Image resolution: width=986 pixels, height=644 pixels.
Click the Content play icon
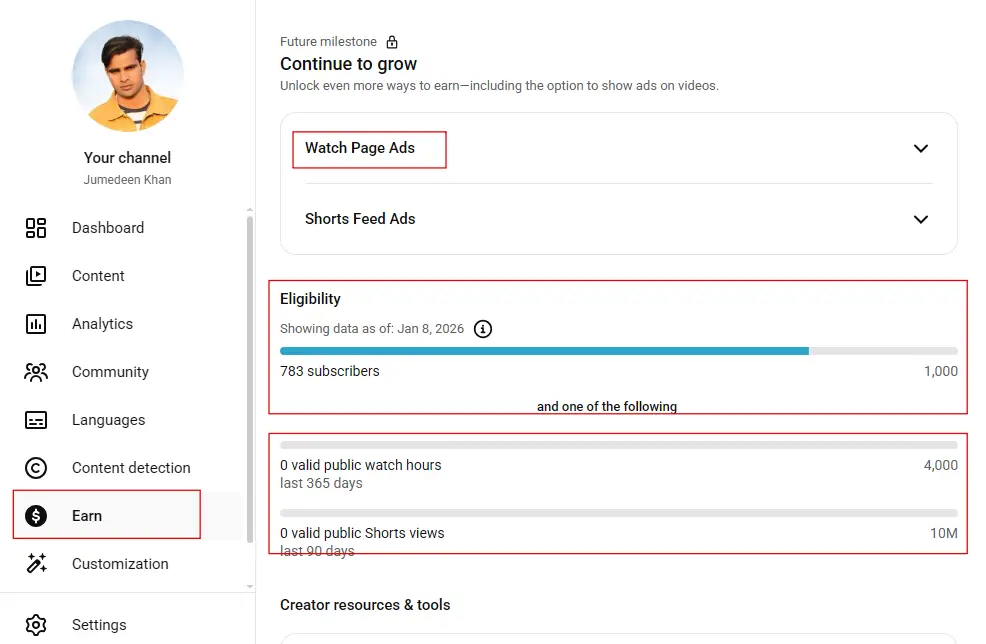[36, 276]
